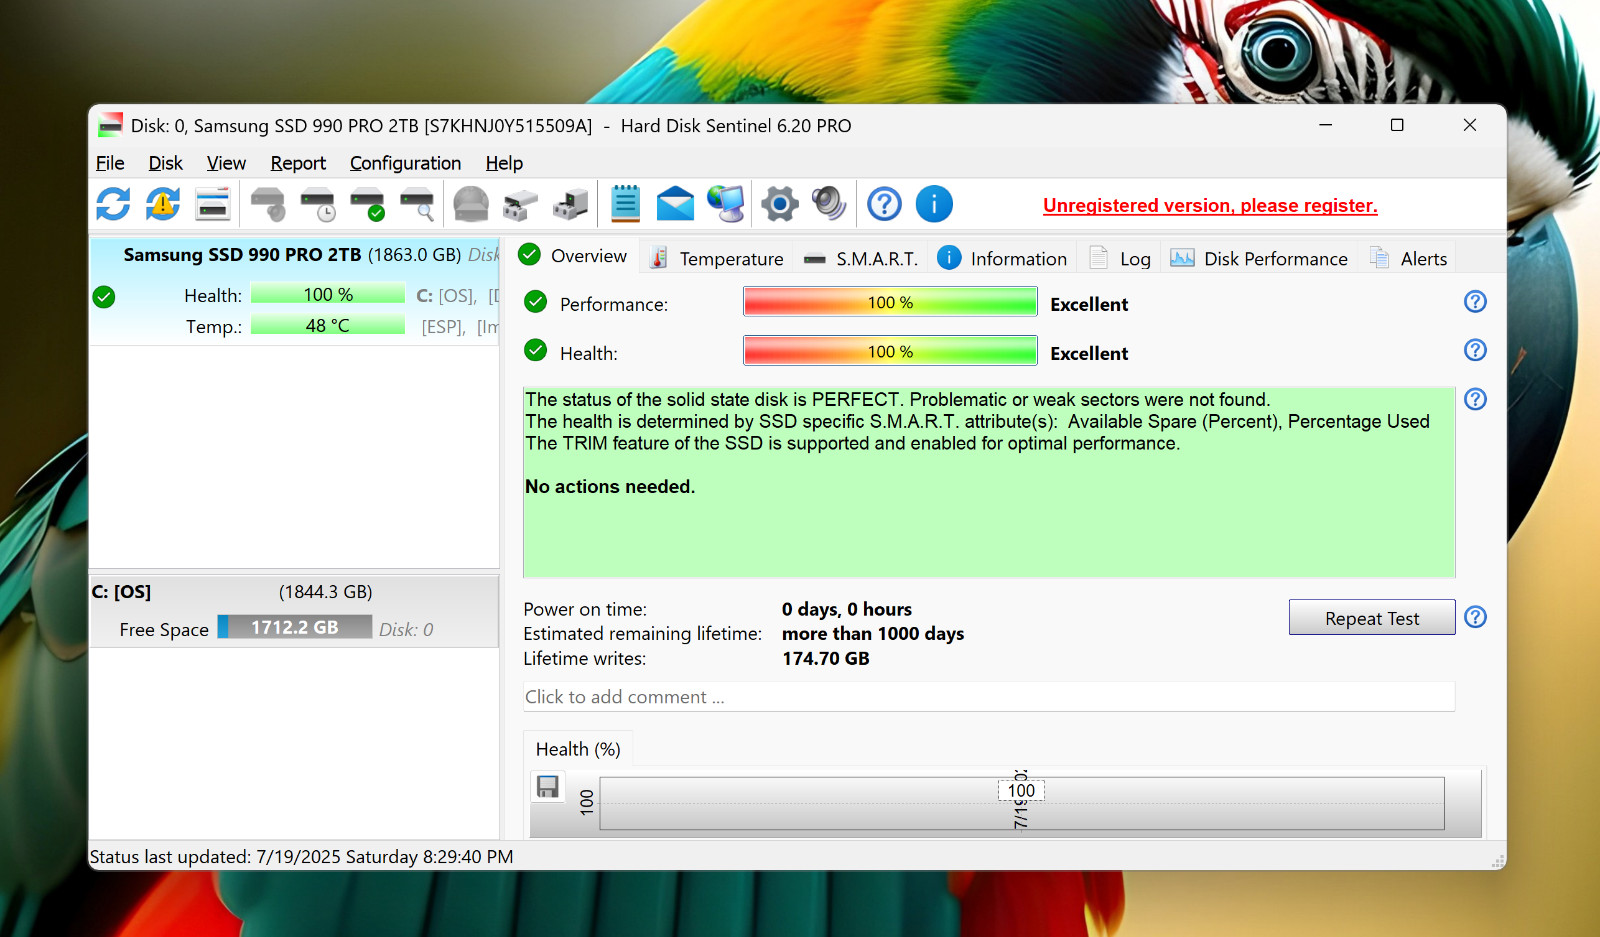The width and height of the screenshot is (1600, 937).
Task: Click help icon beside status description box
Action: coord(1475,399)
